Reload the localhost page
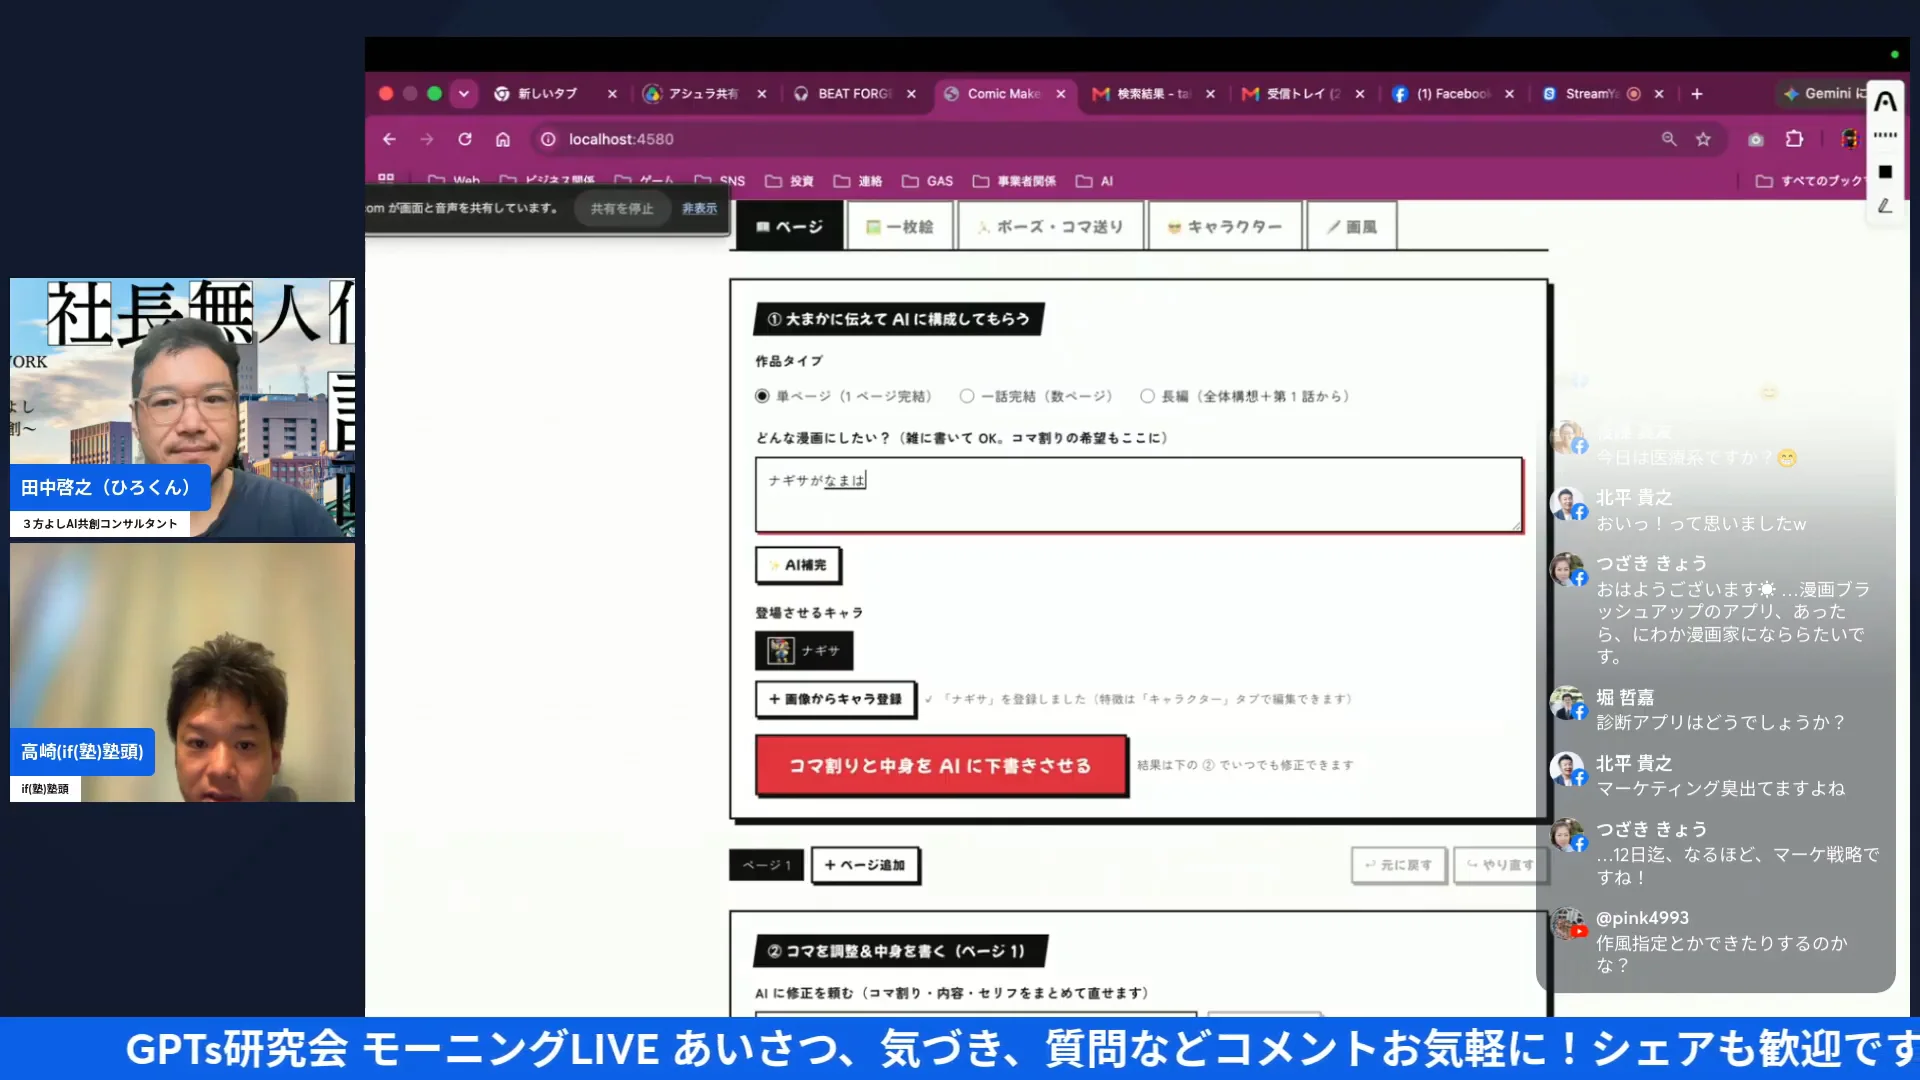Viewport: 1920px width, 1080px height. [465, 139]
